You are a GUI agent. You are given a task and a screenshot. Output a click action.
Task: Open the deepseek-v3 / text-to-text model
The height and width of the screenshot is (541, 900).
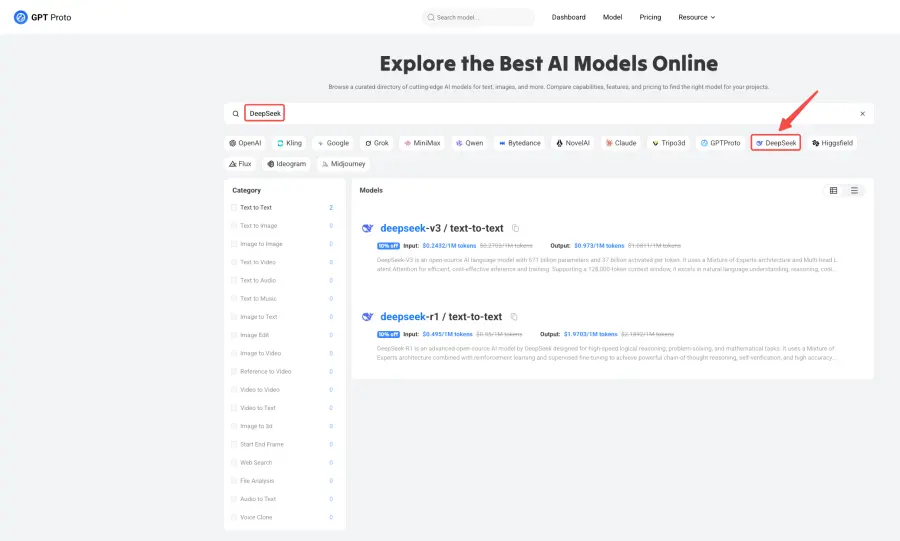tap(441, 228)
